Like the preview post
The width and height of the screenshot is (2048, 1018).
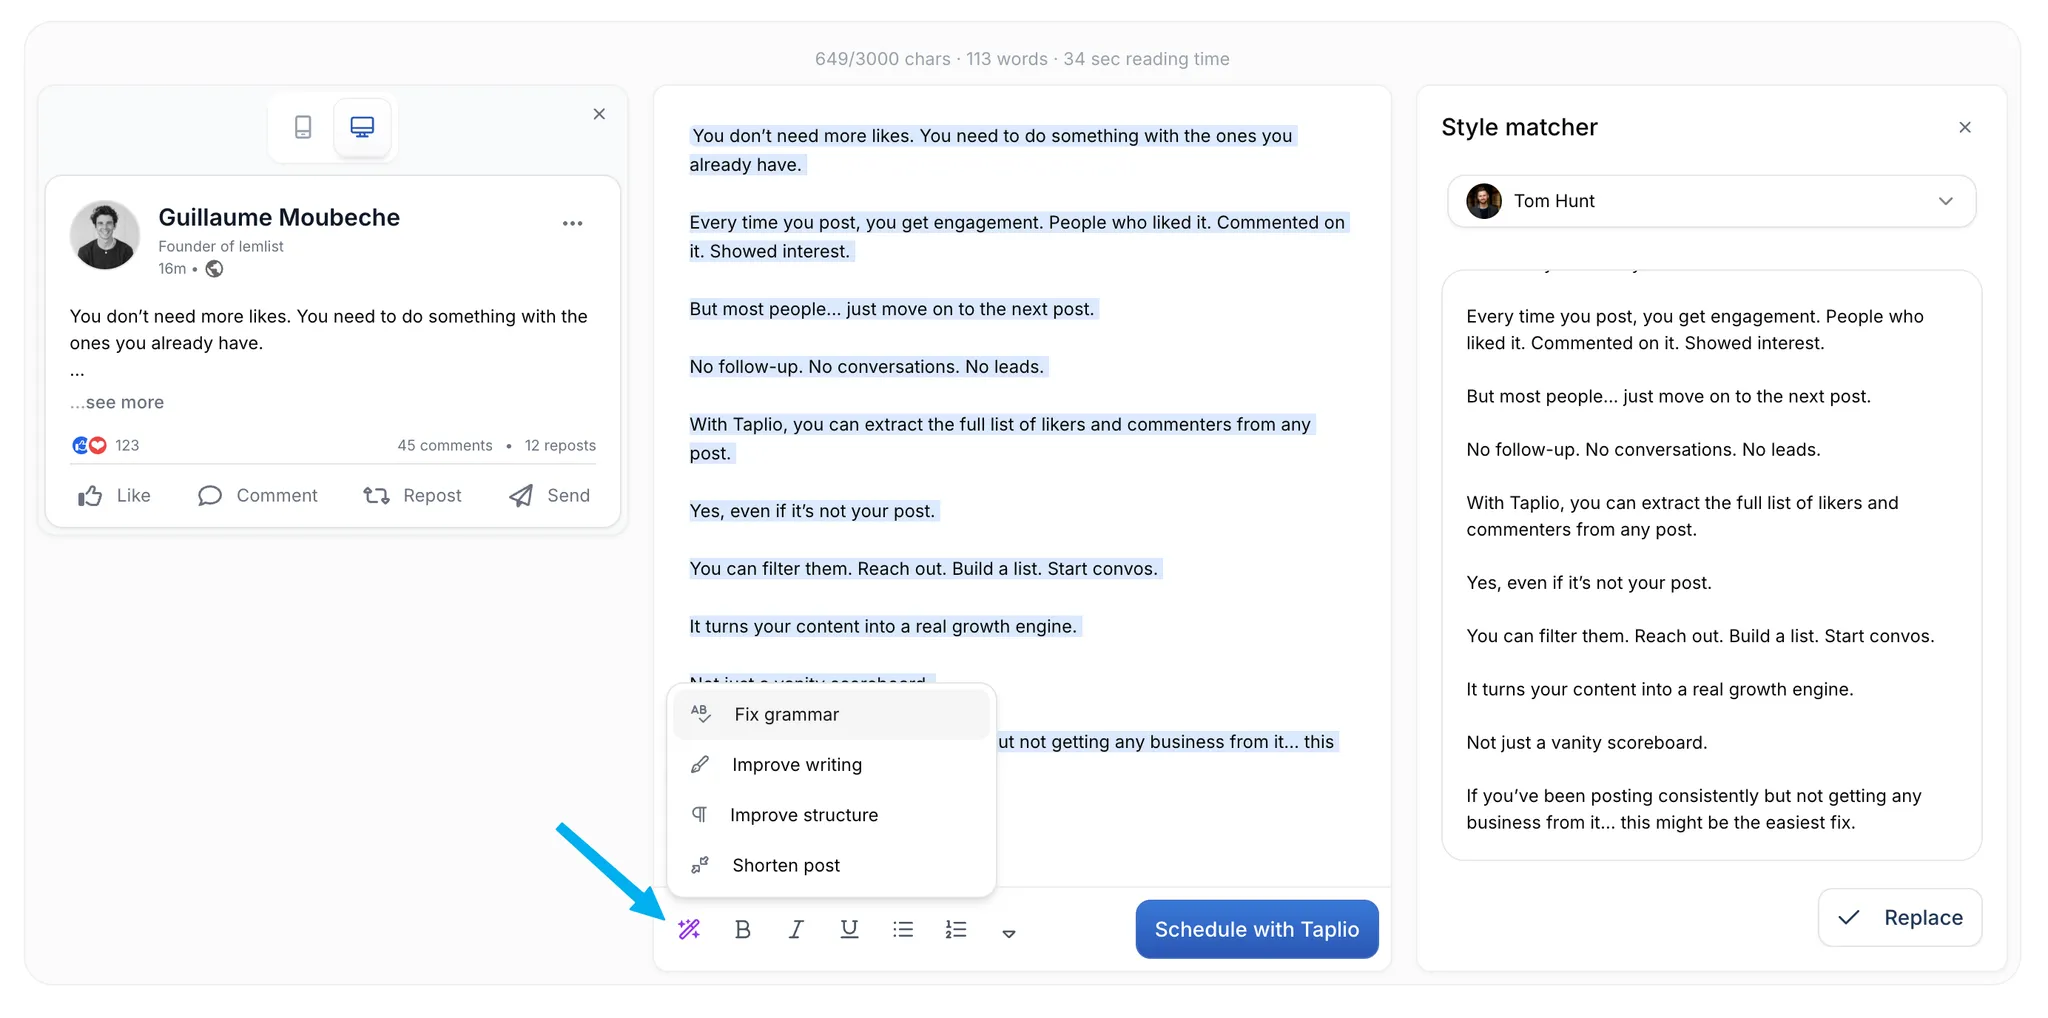pyautogui.click(x=114, y=495)
